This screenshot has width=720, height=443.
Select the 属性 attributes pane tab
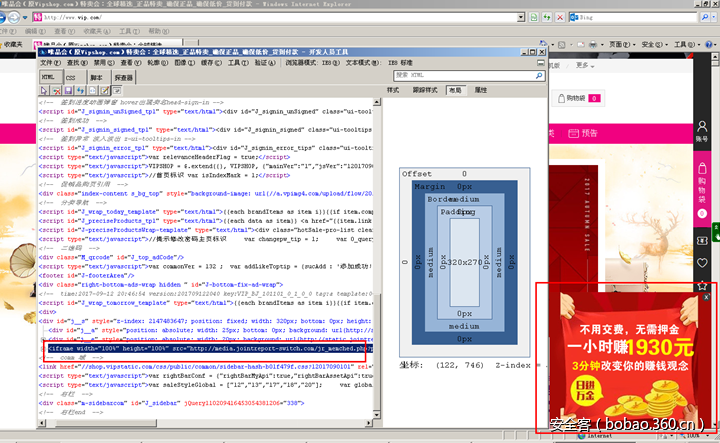(480, 89)
